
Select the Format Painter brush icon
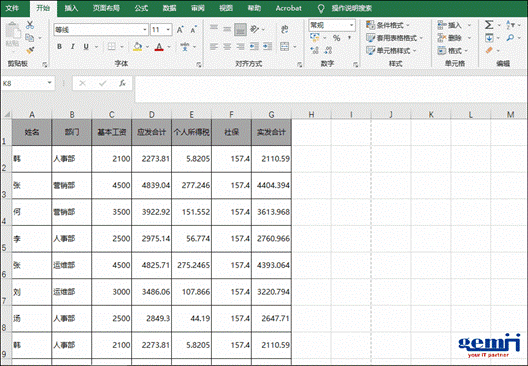coord(30,51)
